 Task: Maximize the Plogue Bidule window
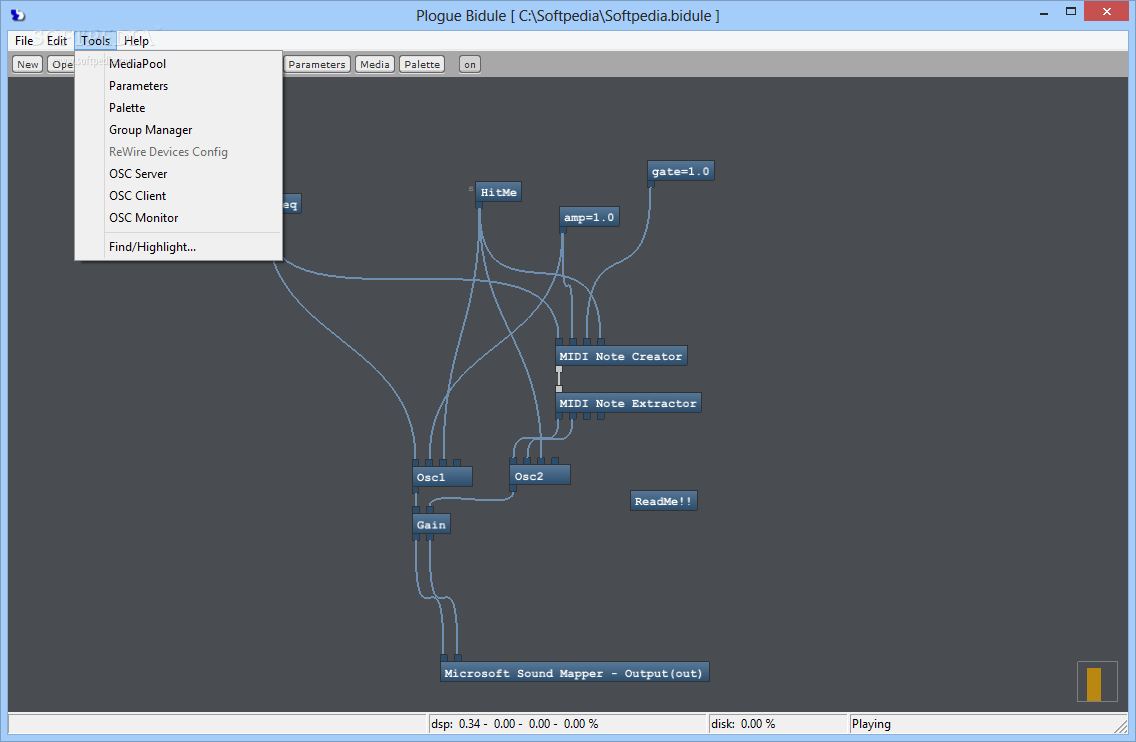[1071, 12]
